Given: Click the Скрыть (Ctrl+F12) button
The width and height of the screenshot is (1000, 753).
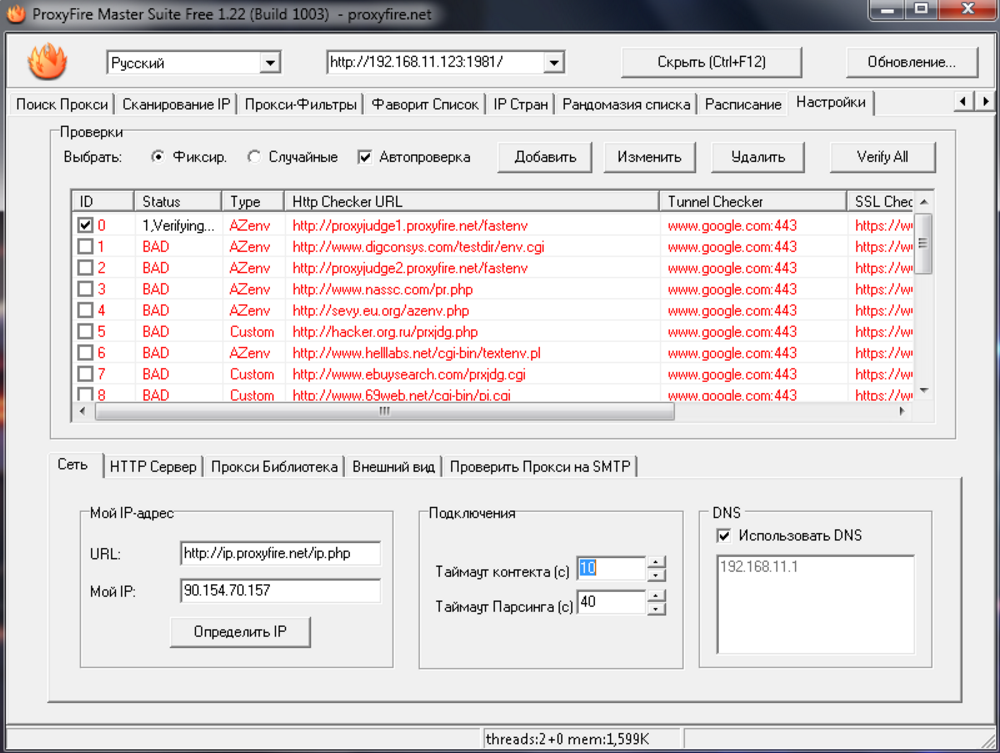Looking at the screenshot, I should click(712, 62).
